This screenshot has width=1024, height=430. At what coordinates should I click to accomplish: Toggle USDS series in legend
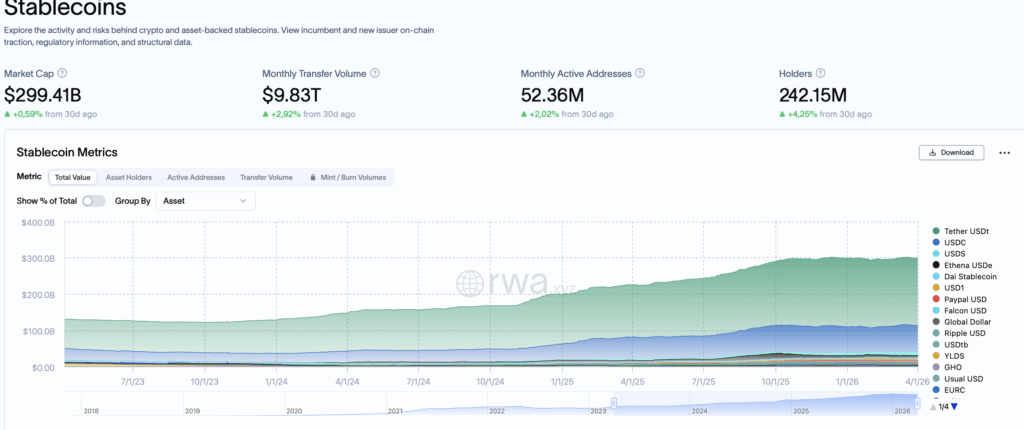point(949,254)
